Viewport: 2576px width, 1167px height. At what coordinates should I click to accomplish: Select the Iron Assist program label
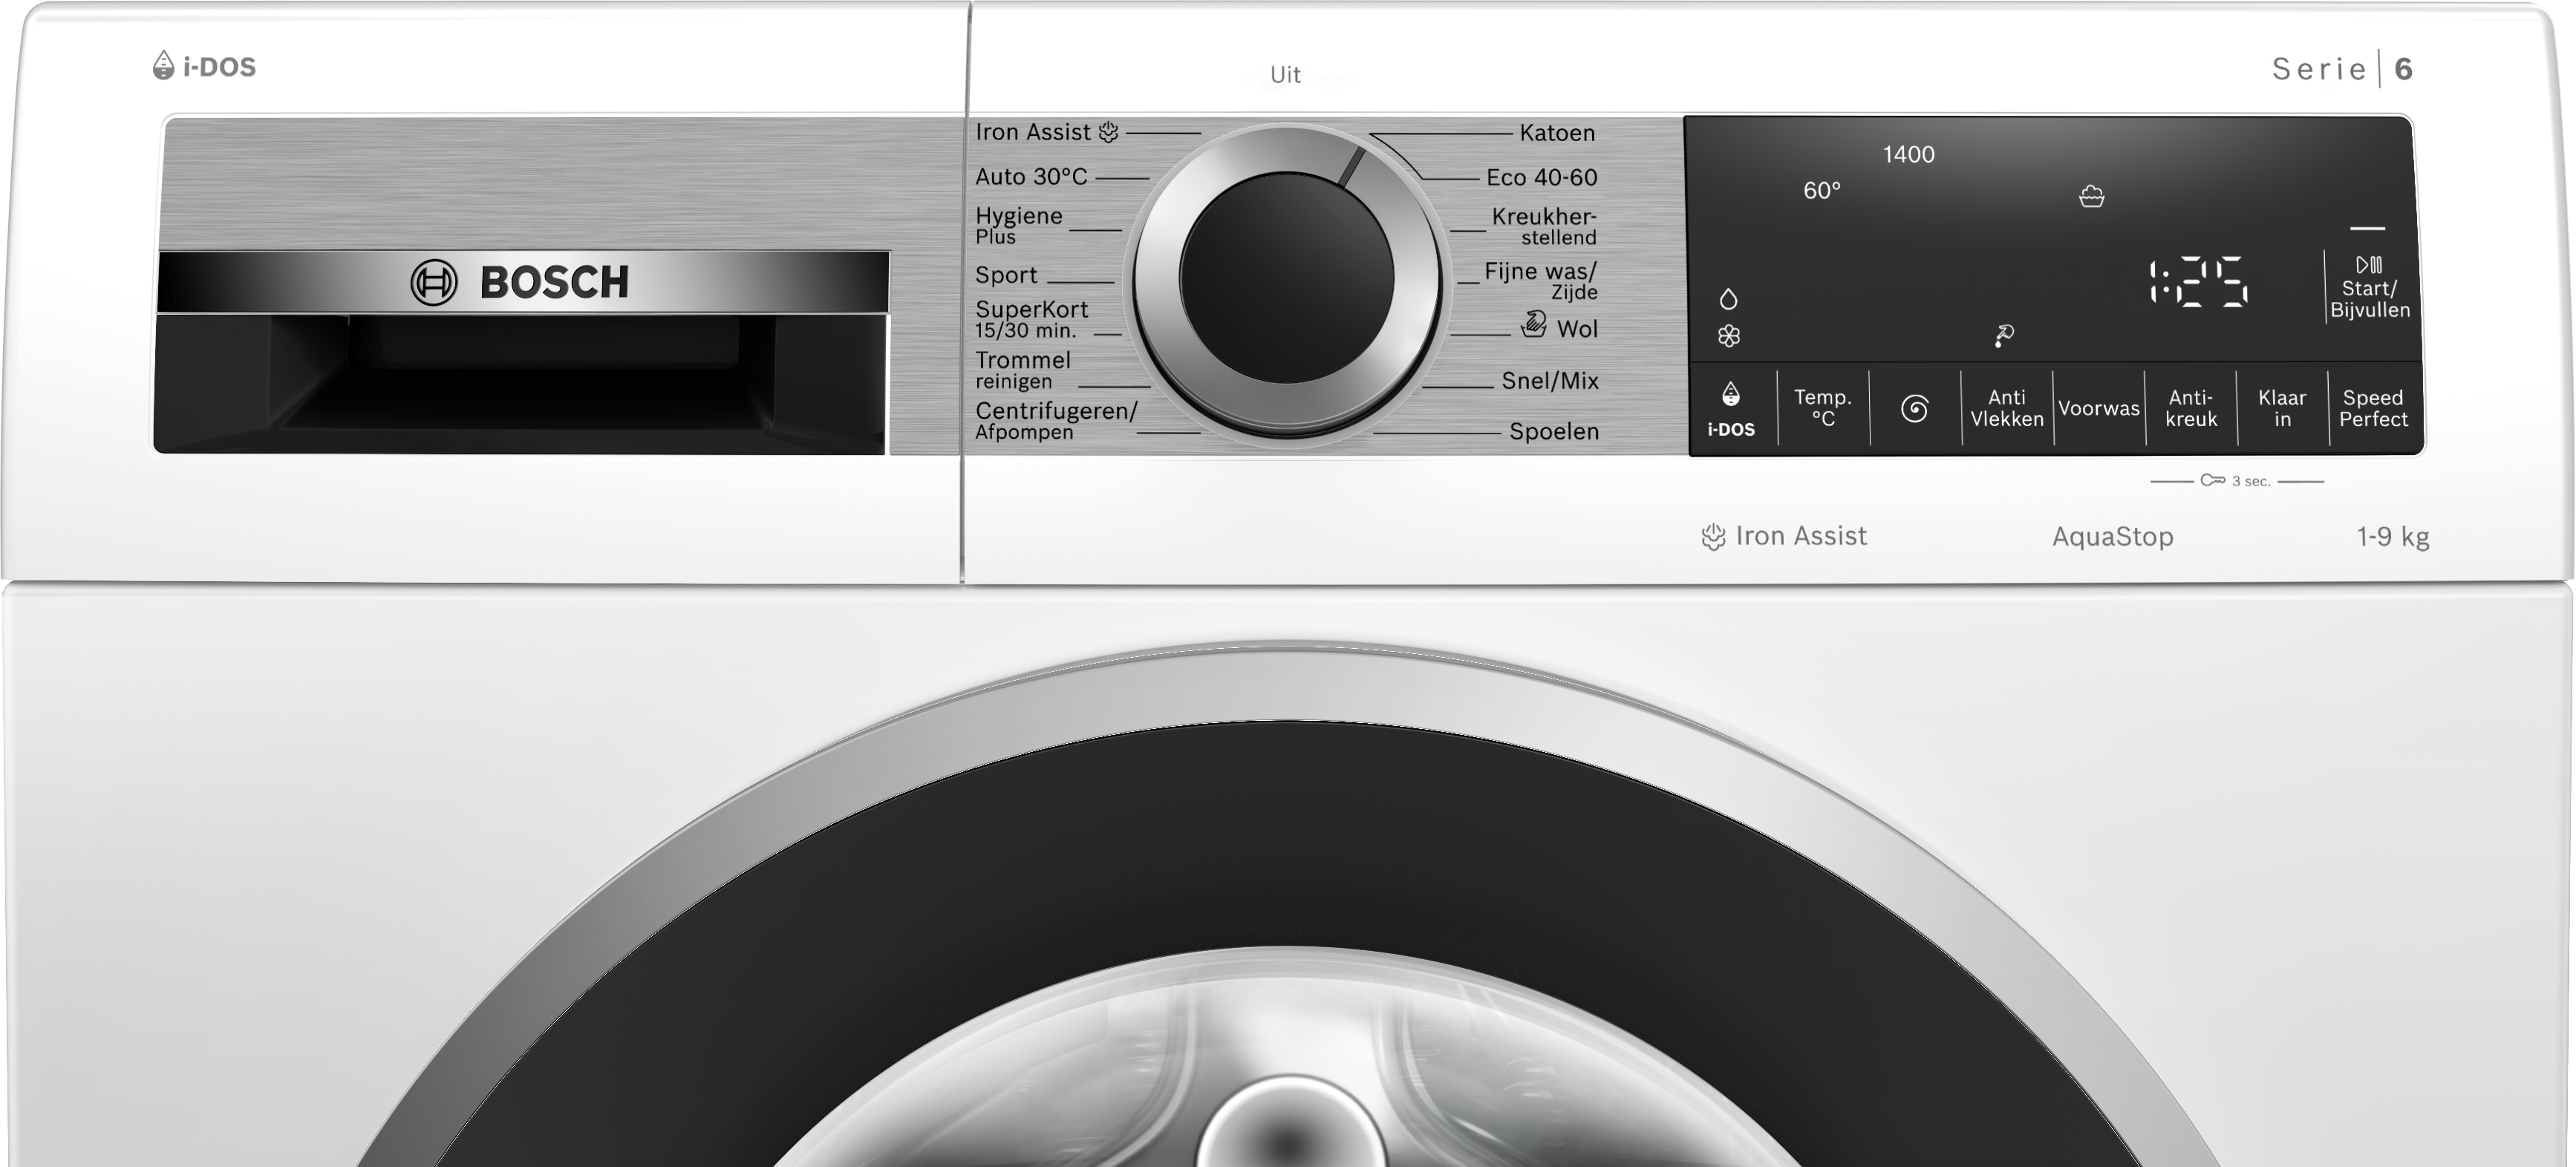[x=1033, y=132]
